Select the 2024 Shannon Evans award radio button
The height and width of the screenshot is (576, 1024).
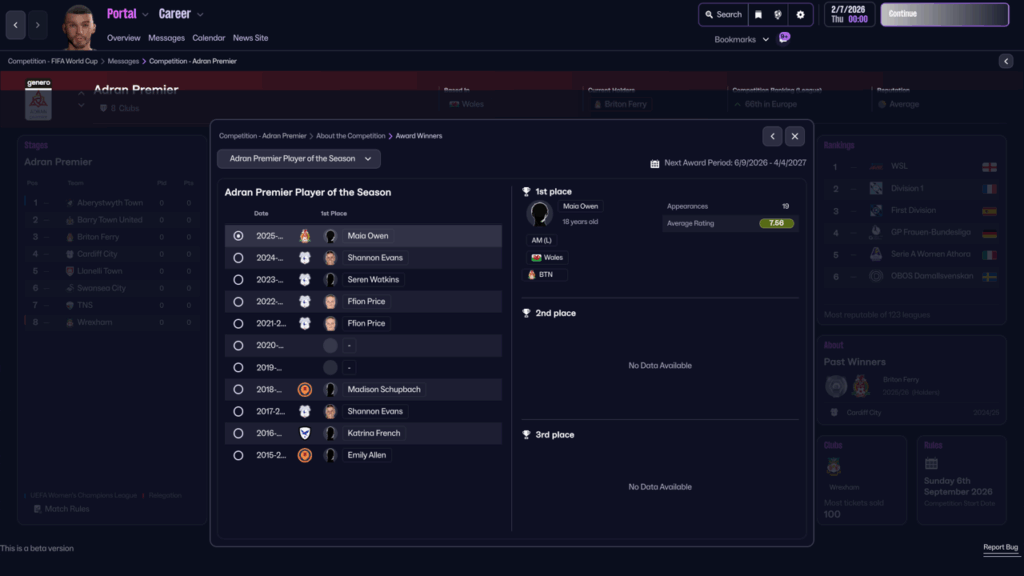[238, 257]
